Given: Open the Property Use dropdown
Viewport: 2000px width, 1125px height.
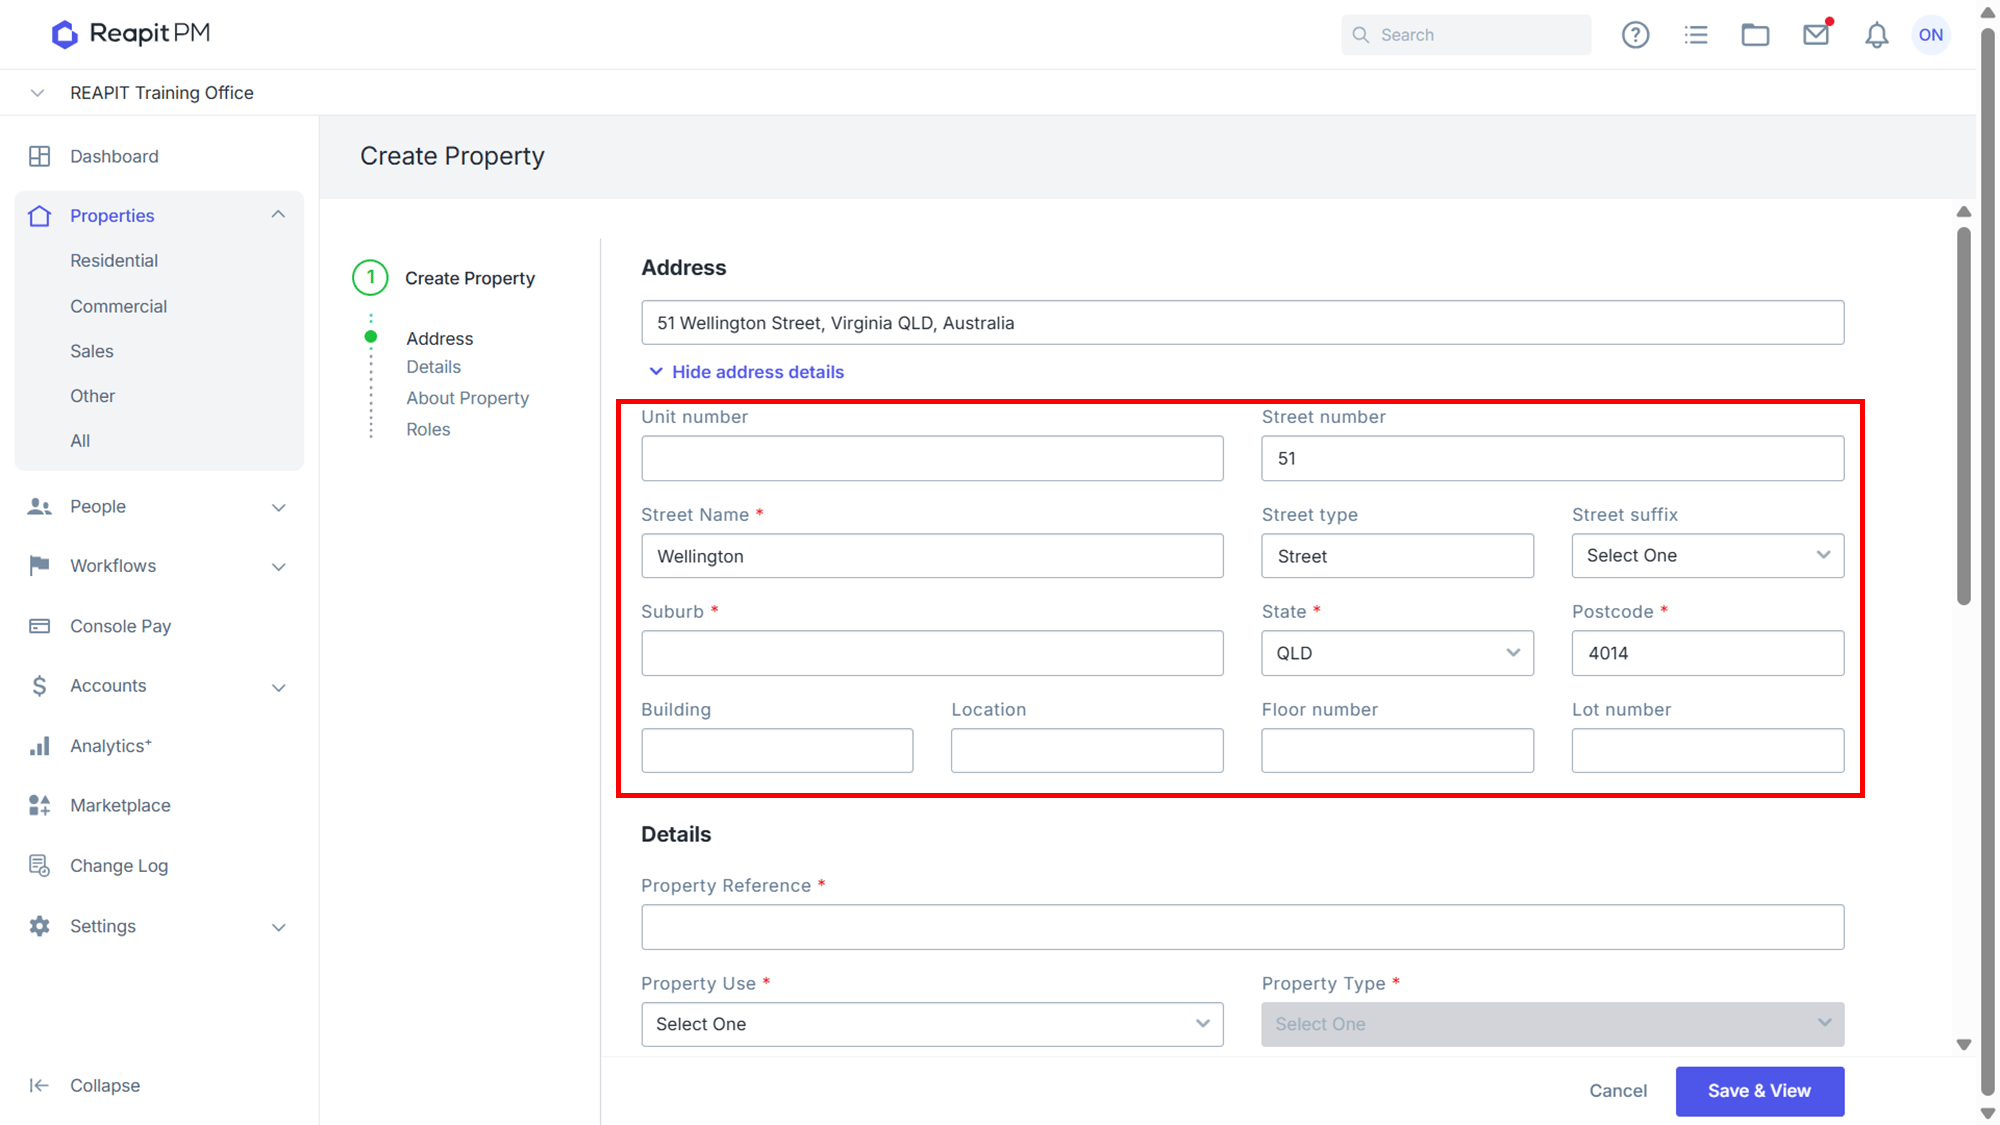Looking at the screenshot, I should pyautogui.click(x=932, y=1024).
